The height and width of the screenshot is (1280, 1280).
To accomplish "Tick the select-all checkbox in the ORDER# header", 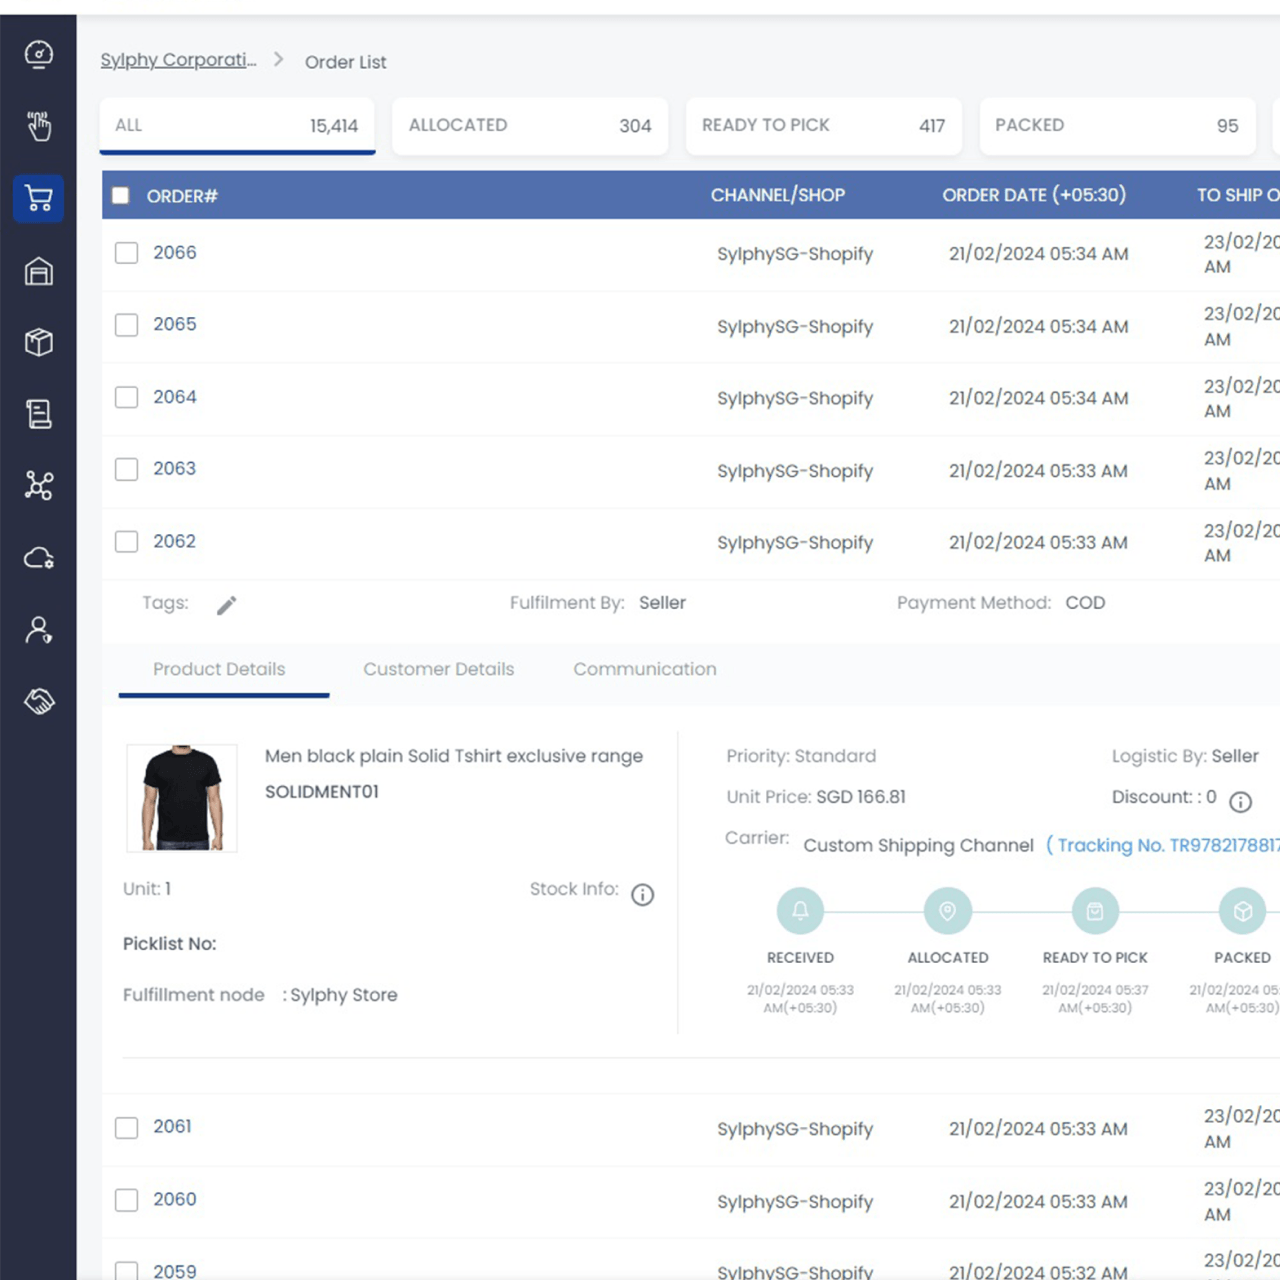I will click(x=121, y=196).
